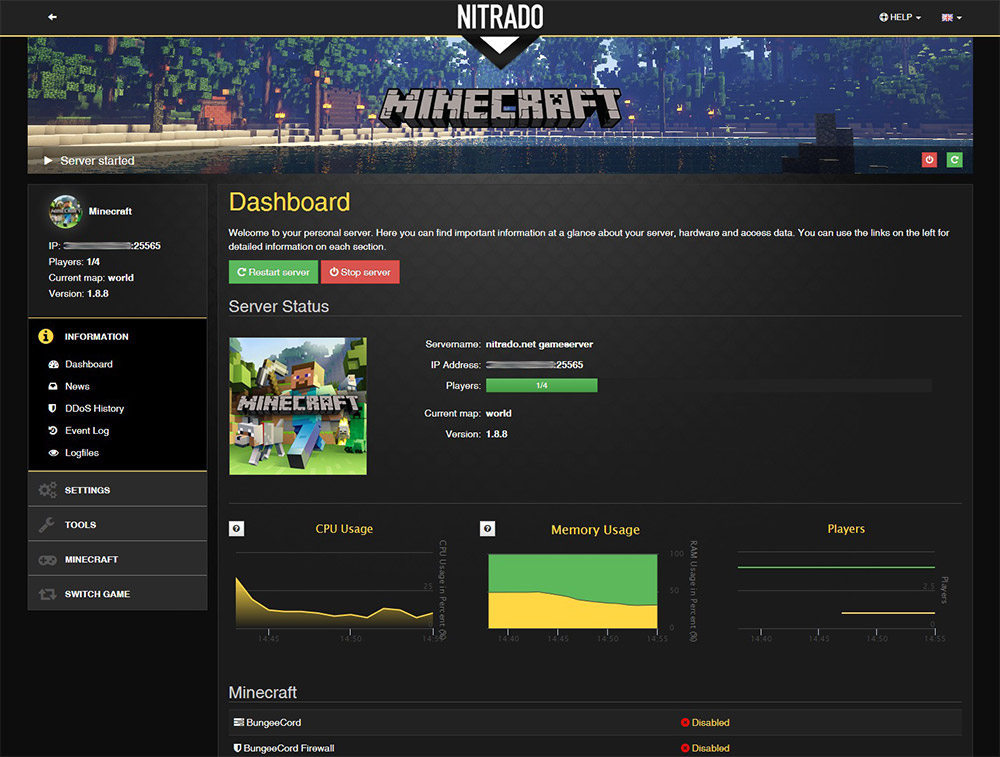Click the Players line graph

(x=836, y=590)
